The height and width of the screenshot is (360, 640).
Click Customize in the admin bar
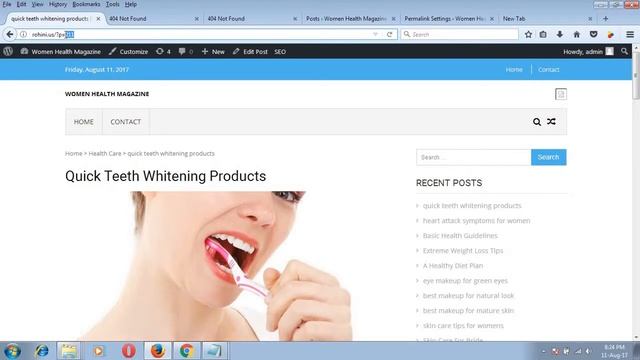[128, 51]
